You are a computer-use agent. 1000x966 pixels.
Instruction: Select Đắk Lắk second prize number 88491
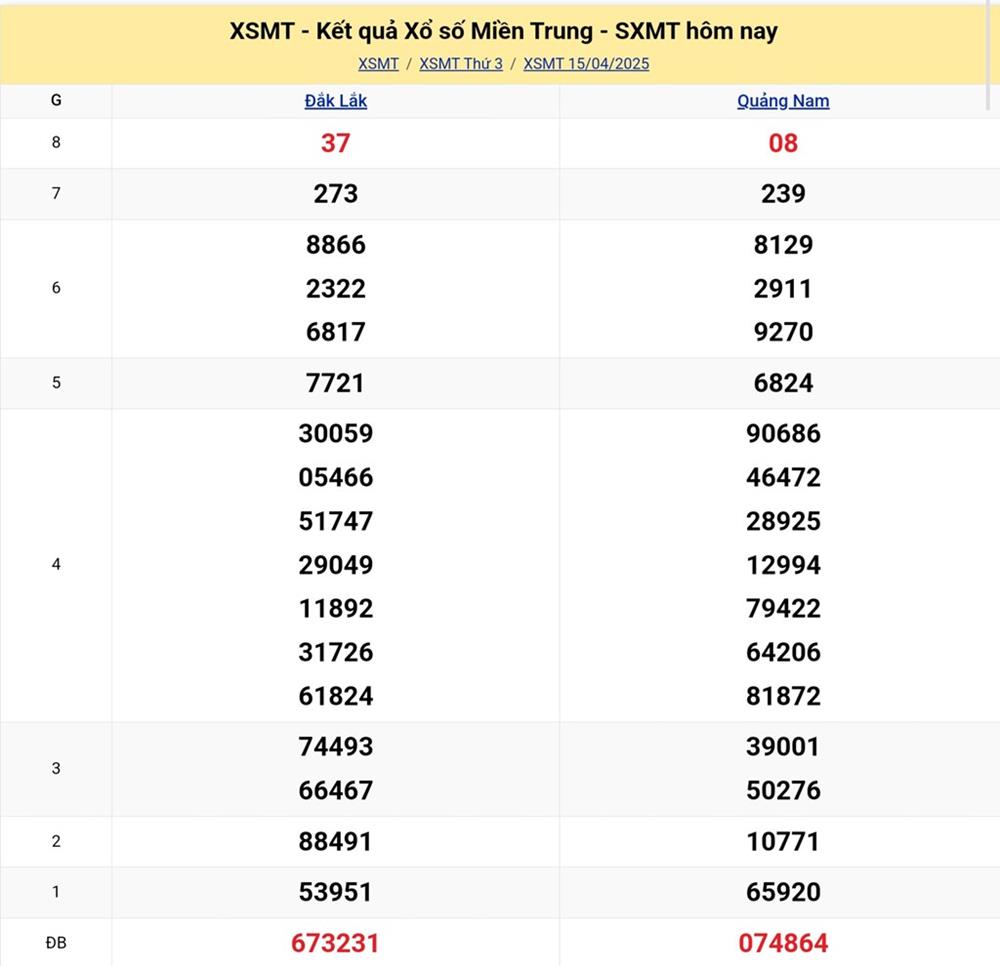(x=335, y=842)
